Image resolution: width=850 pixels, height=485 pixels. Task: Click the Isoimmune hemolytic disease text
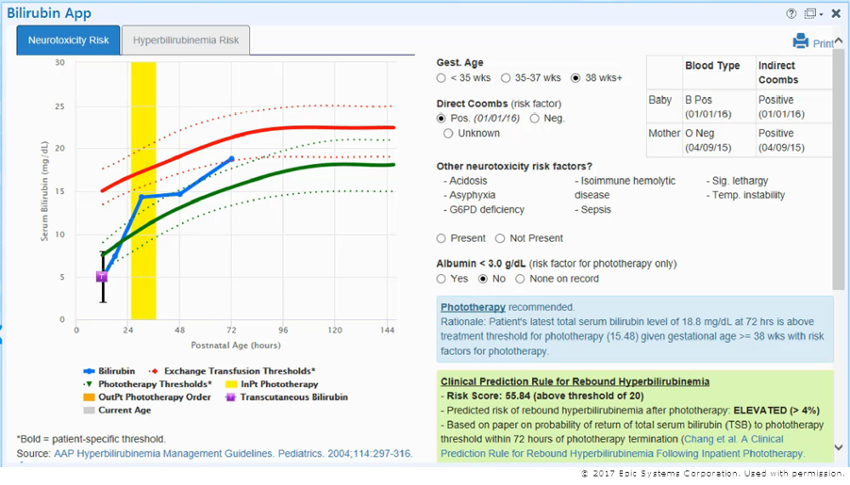pyautogui.click(x=625, y=188)
